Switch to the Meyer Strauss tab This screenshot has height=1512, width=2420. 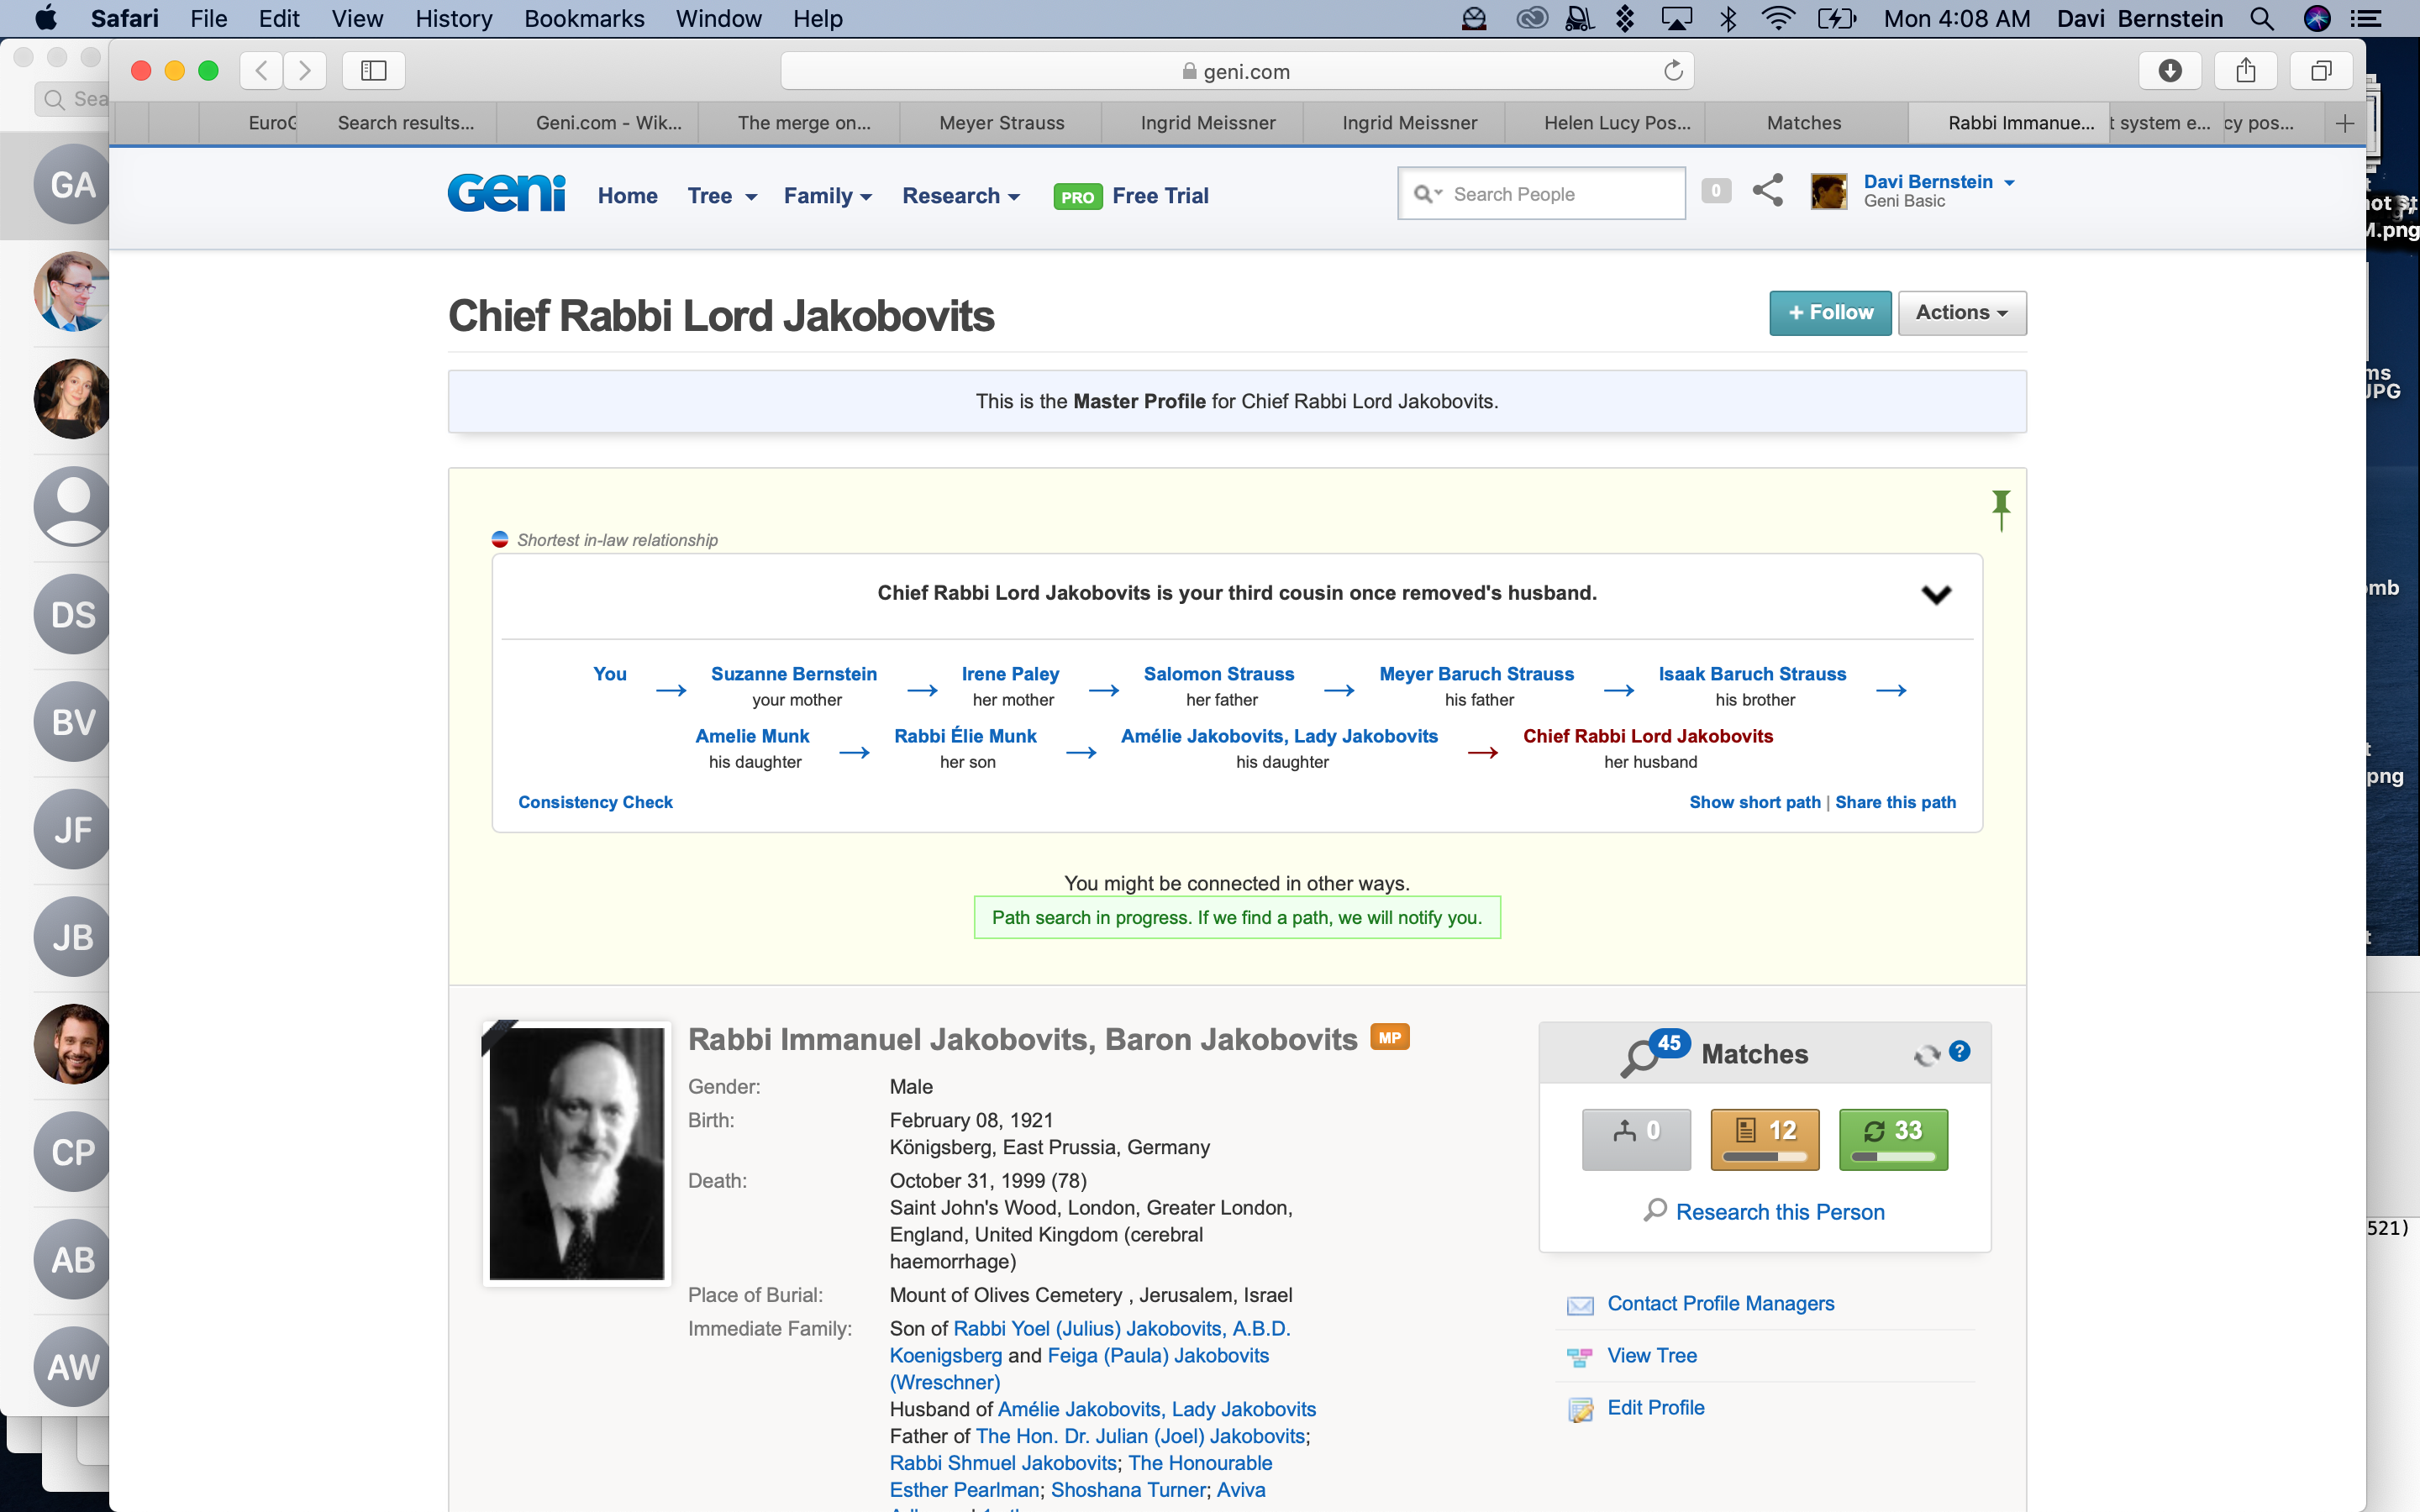pos(1001,123)
